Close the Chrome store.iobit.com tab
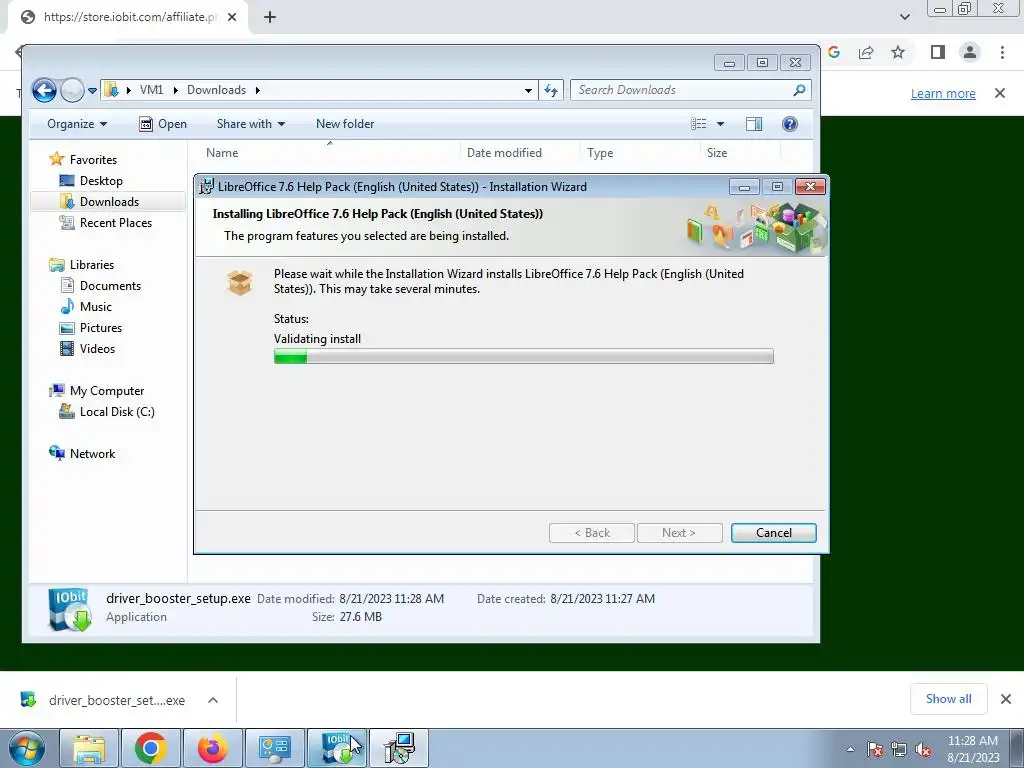This screenshot has height=768, width=1024. coord(232,17)
